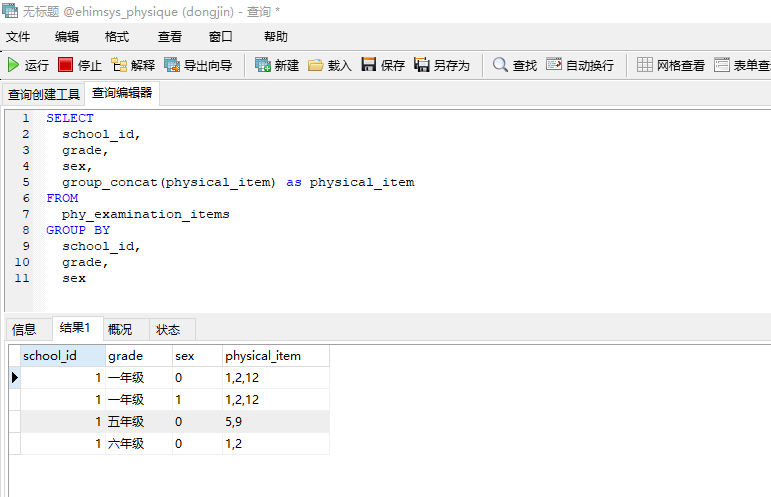Switch to 查询创建工具 tab
This screenshot has height=497, width=771.
(44, 94)
